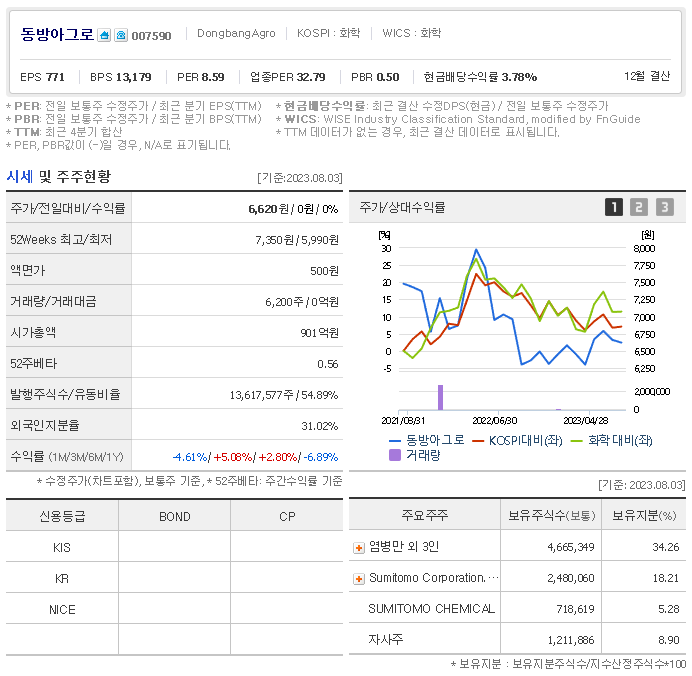Screen dimensions: 692x676
Task: Select the share count 1,211,886
Action: coord(571,640)
